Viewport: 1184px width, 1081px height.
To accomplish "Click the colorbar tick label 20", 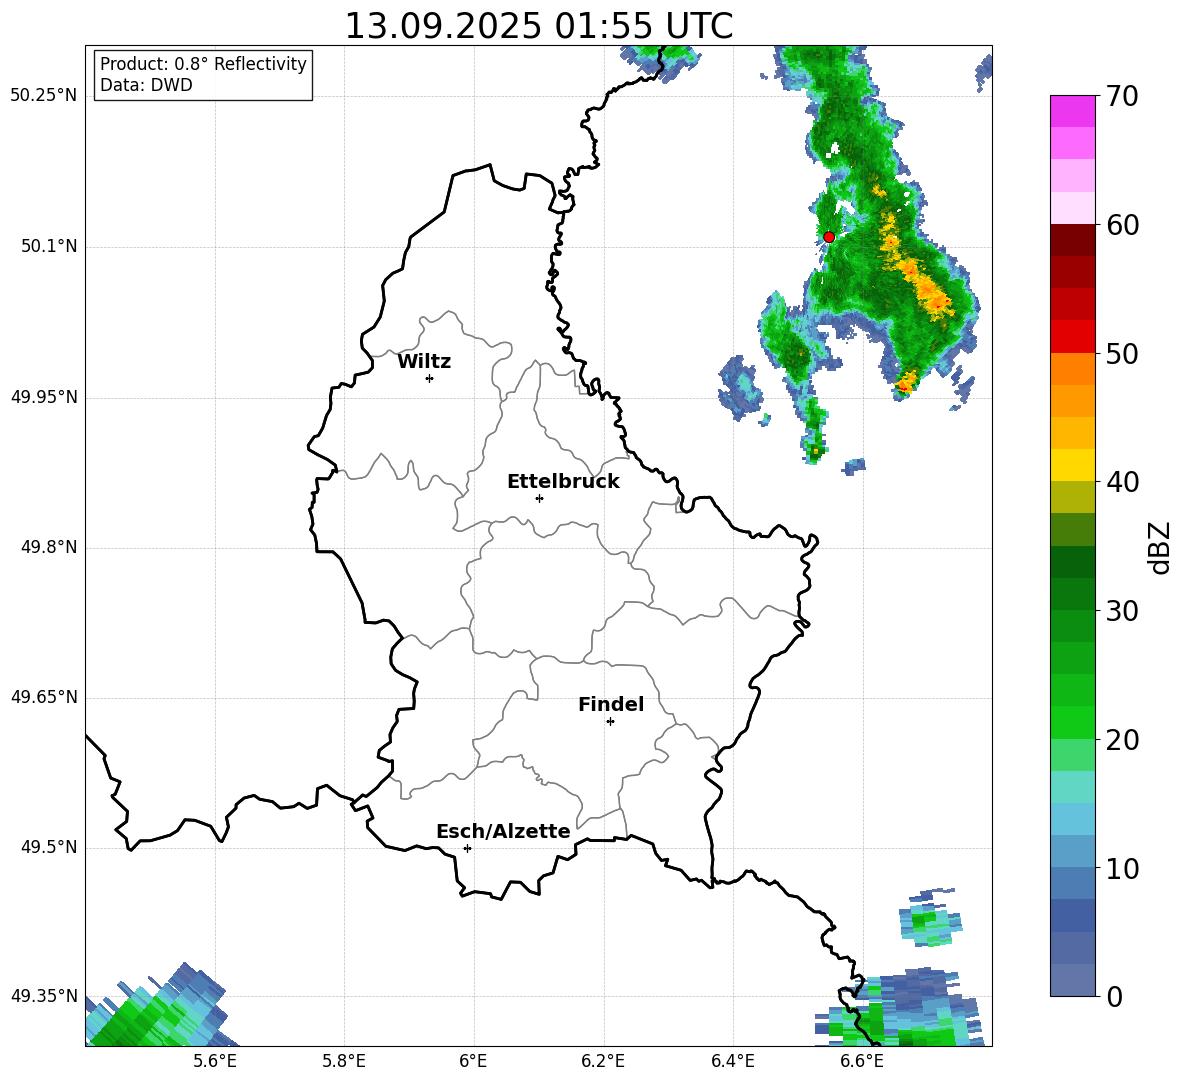I will coord(1122,739).
